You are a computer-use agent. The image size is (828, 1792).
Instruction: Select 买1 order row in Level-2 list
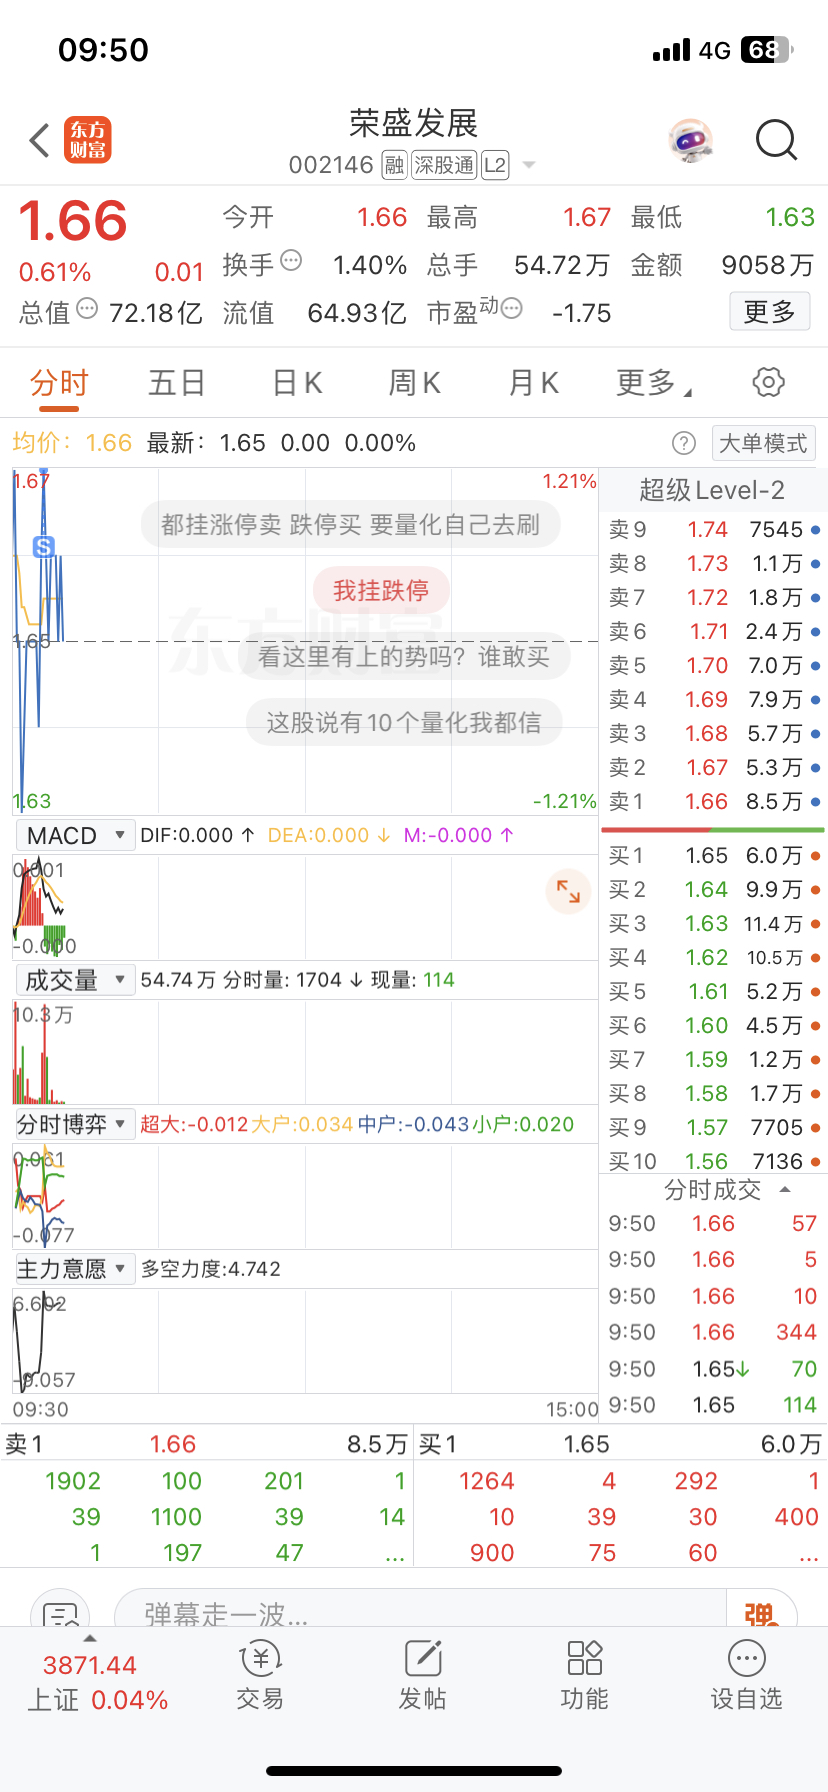click(714, 855)
